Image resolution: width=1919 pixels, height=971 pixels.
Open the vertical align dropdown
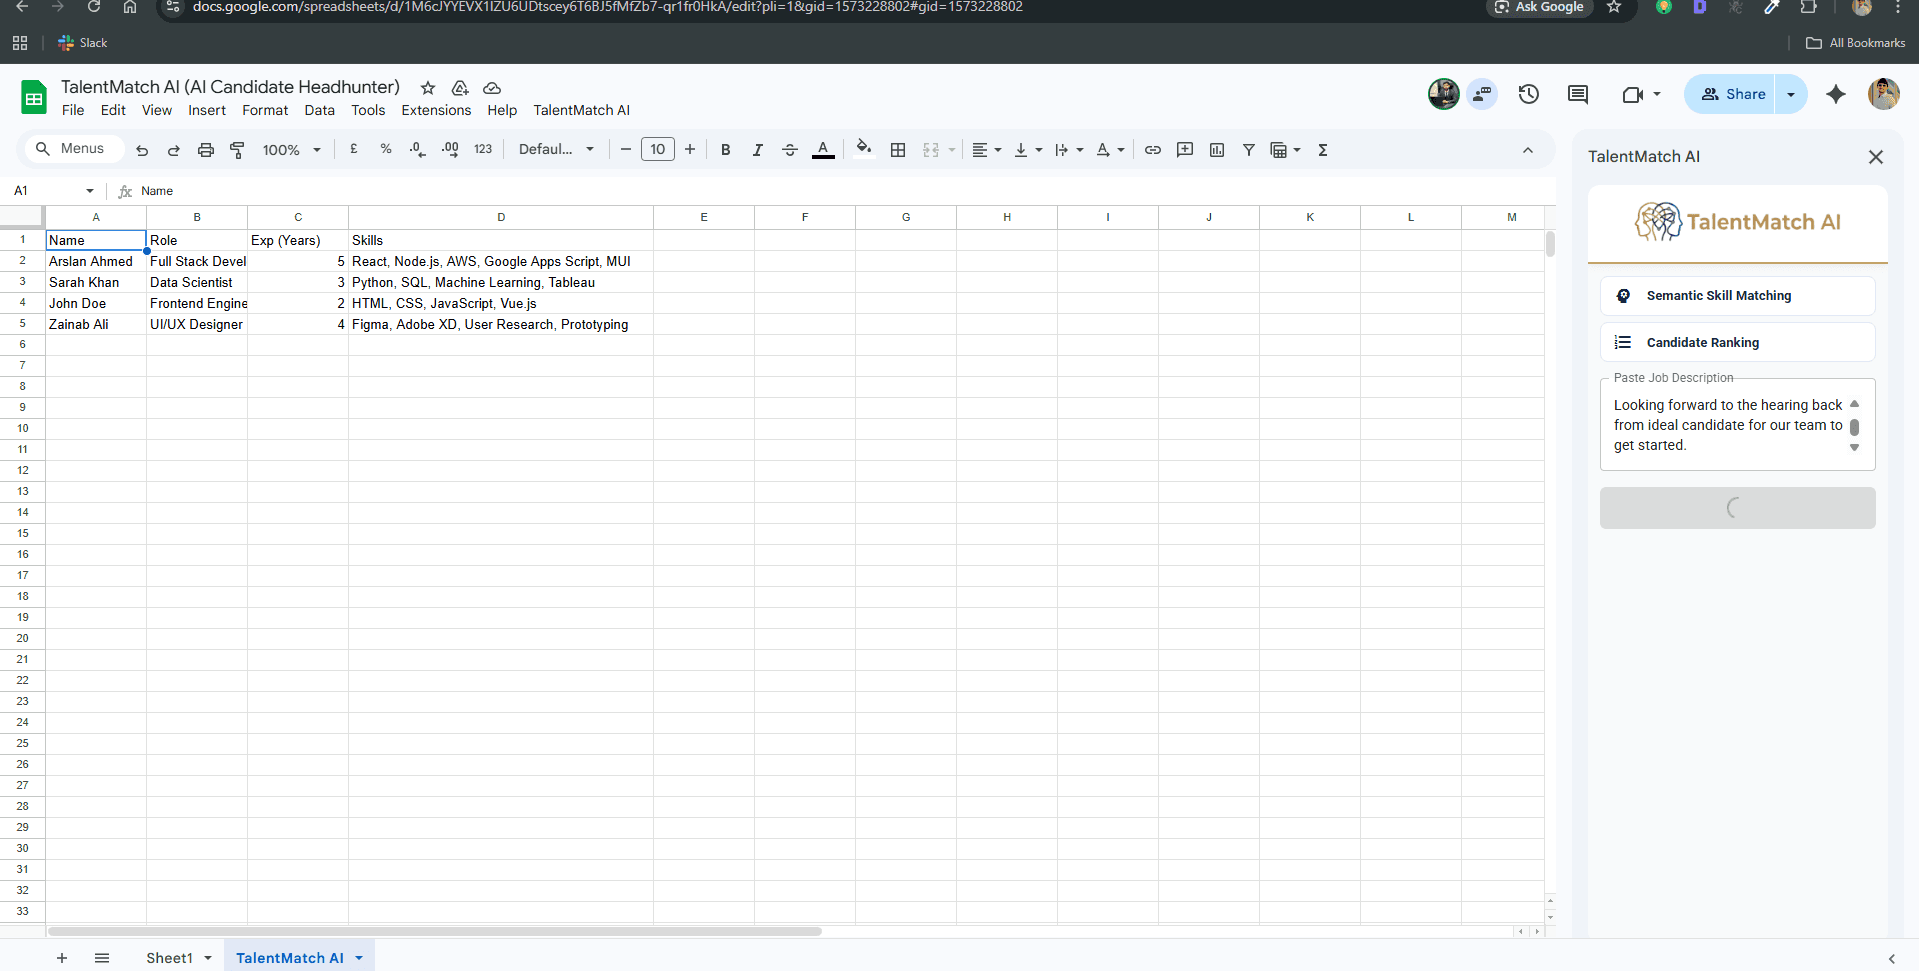point(1028,150)
